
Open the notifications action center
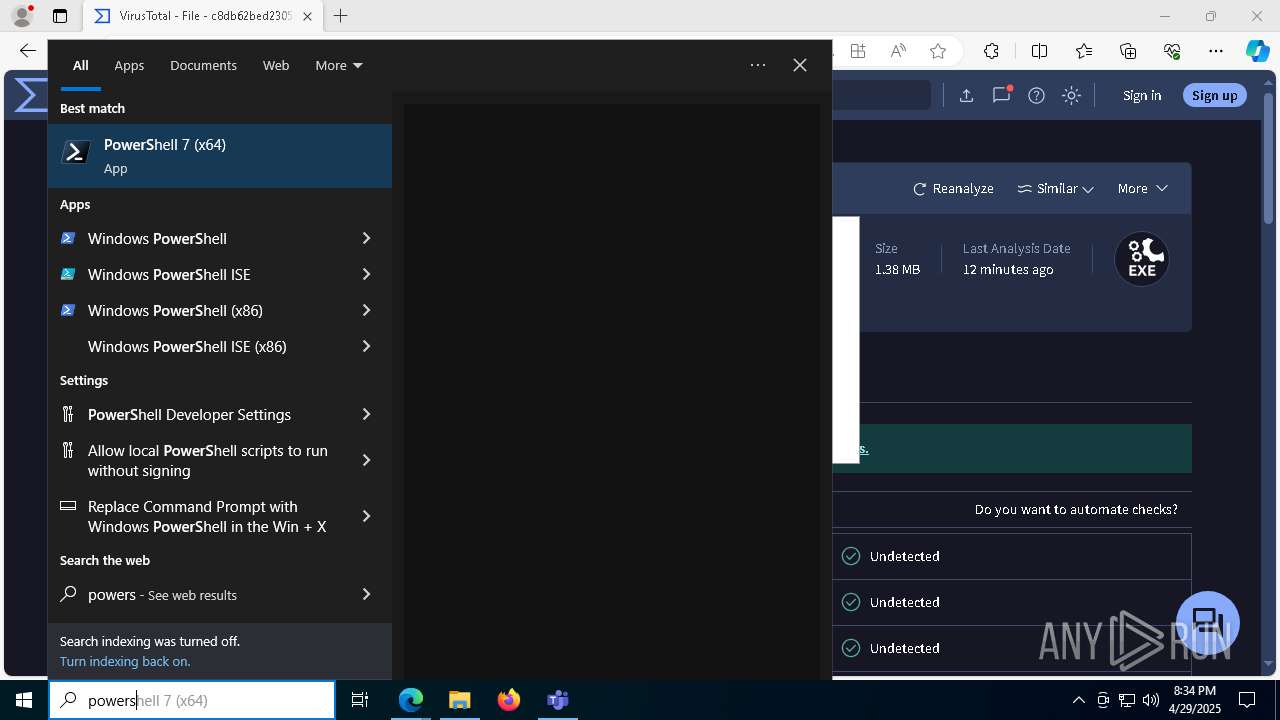pyautogui.click(x=1247, y=700)
